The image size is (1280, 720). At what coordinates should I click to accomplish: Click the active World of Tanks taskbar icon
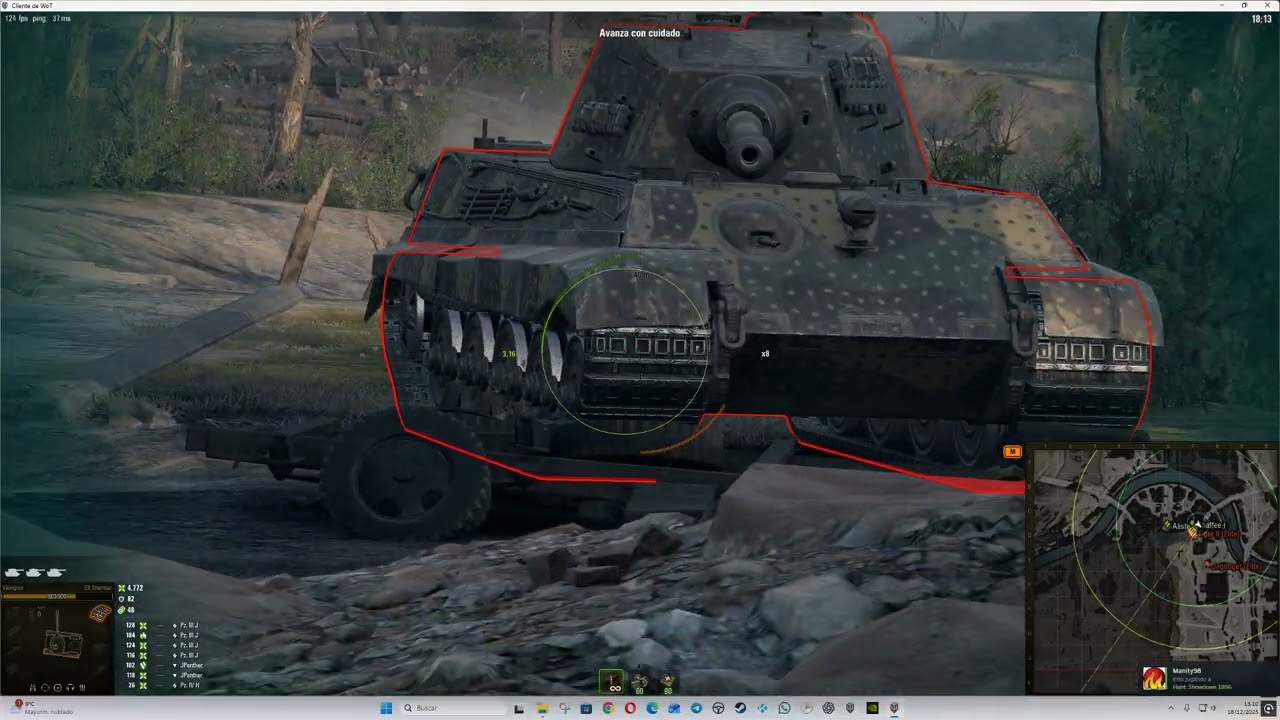[895, 708]
